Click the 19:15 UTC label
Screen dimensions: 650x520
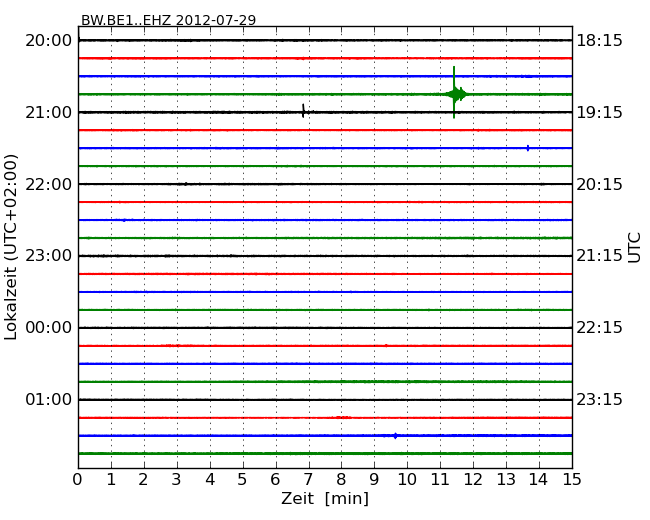[599, 112]
